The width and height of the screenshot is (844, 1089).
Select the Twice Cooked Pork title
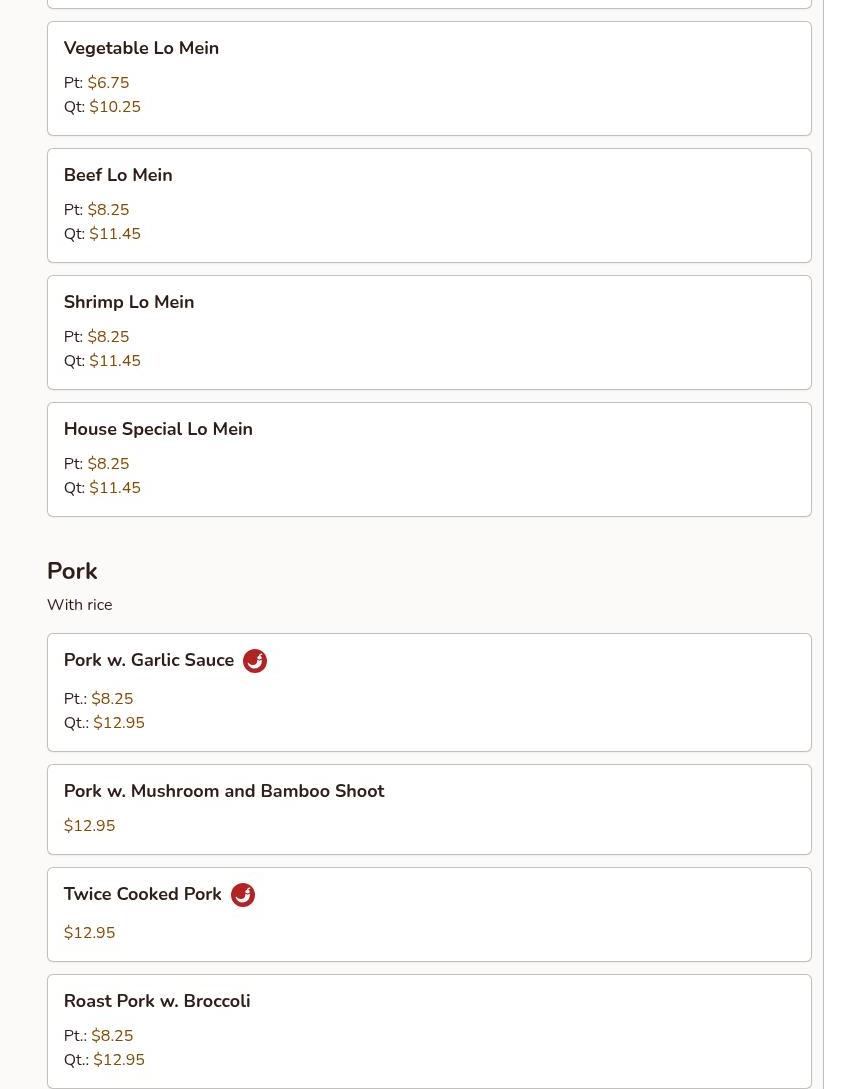(143, 894)
